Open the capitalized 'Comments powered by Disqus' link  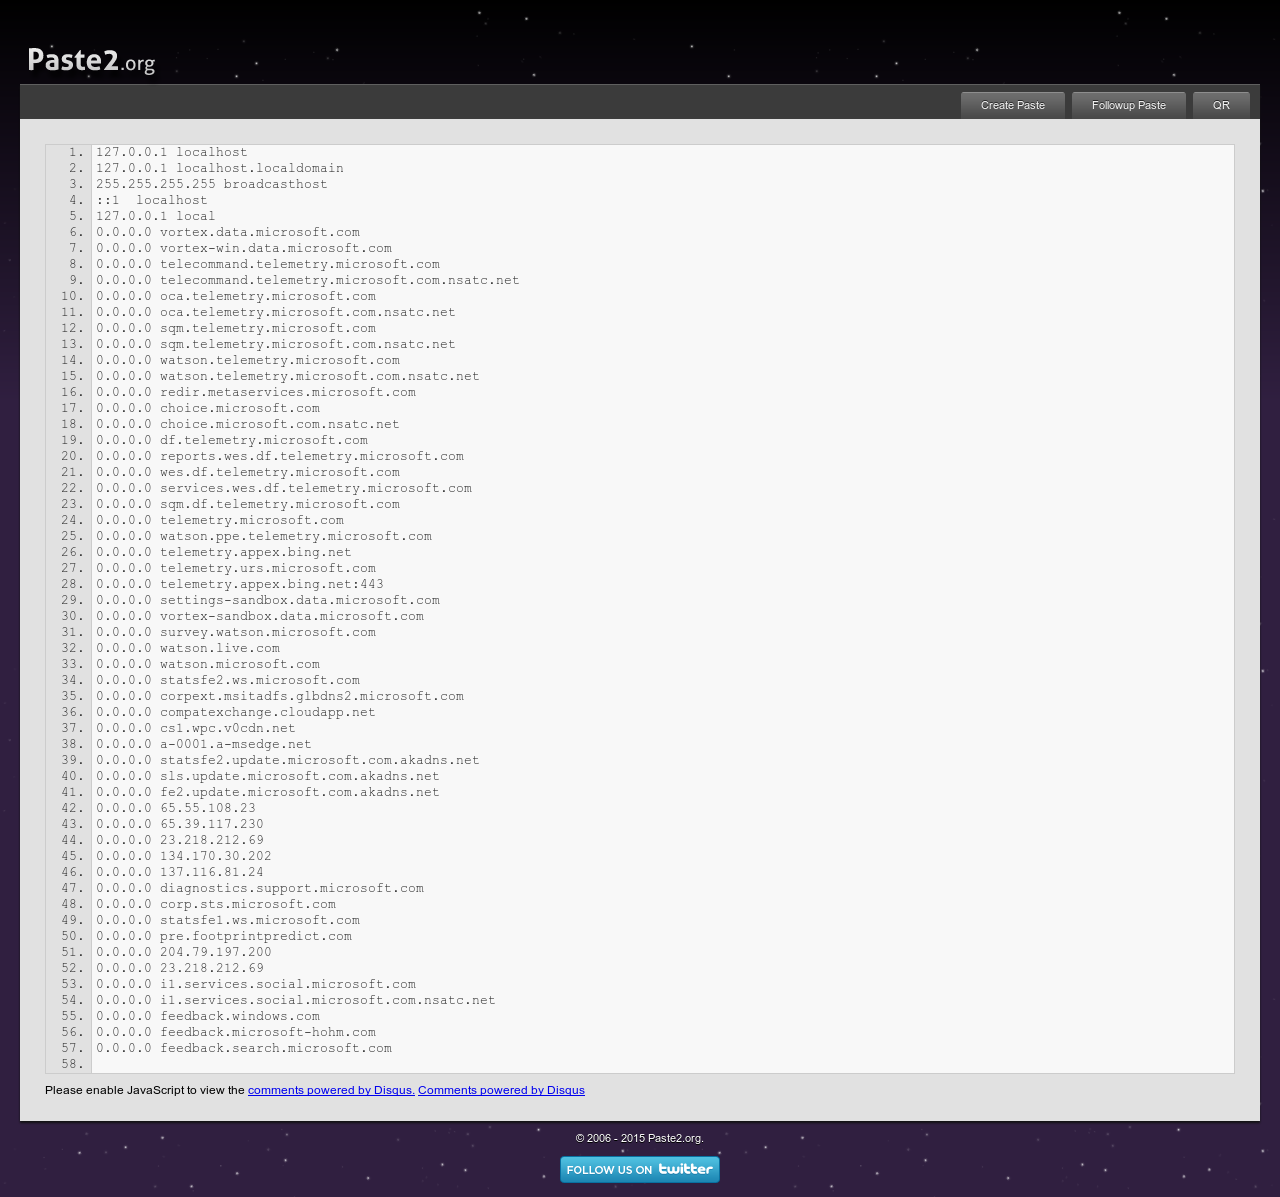coord(501,1090)
